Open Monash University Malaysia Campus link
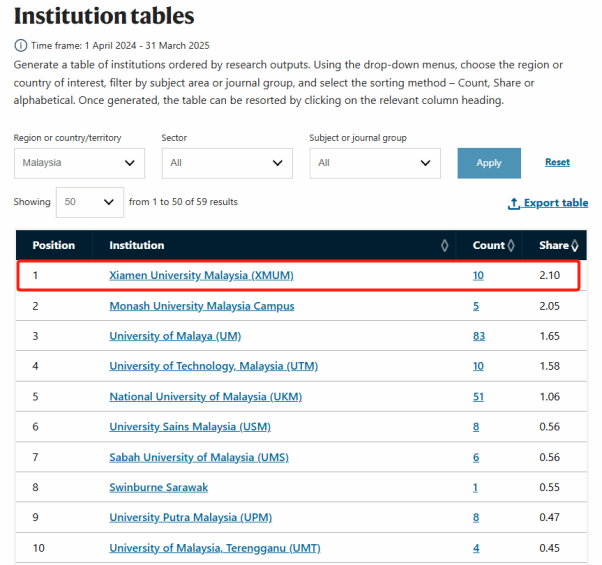Image resolution: width=602 pixels, height=565 pixels. click(x=201, y=306)
